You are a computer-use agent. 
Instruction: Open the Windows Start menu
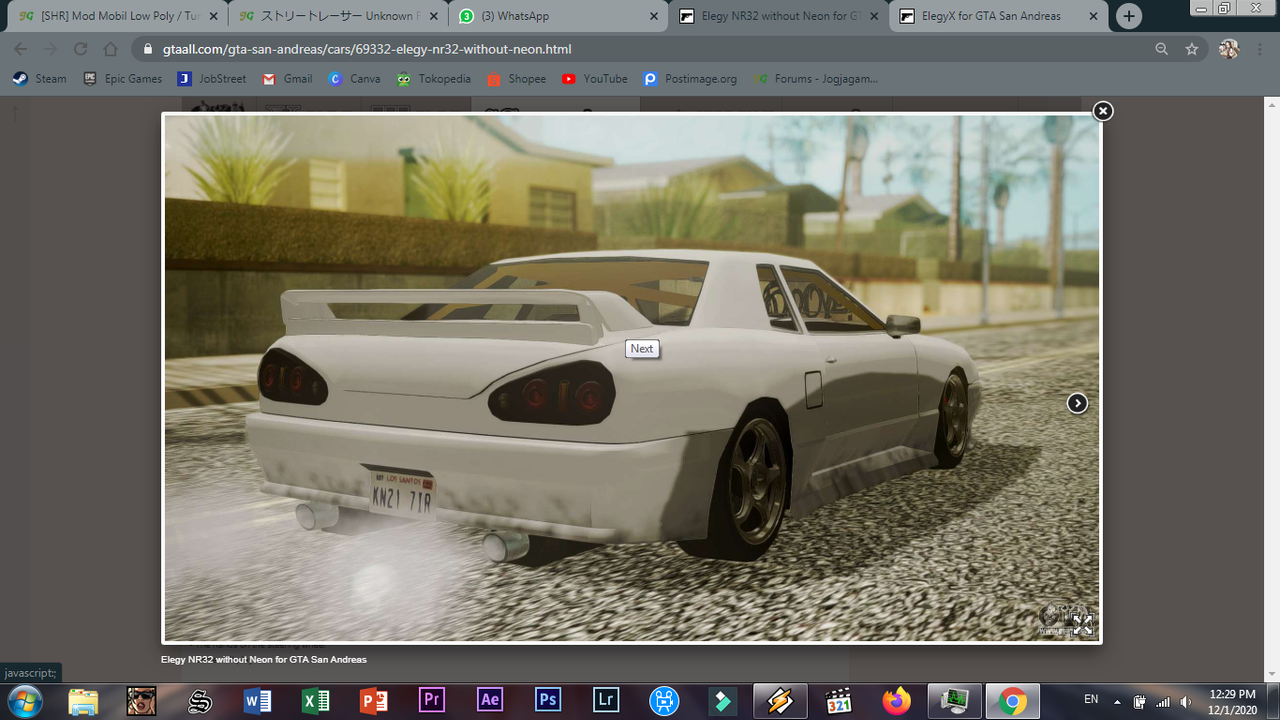pos(23,700)
